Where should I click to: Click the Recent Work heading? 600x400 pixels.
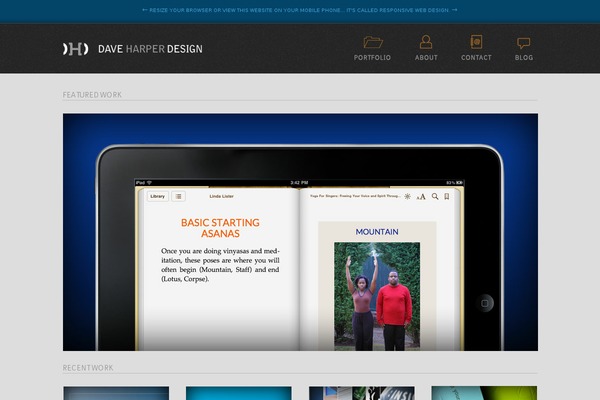tap(88, 368)
